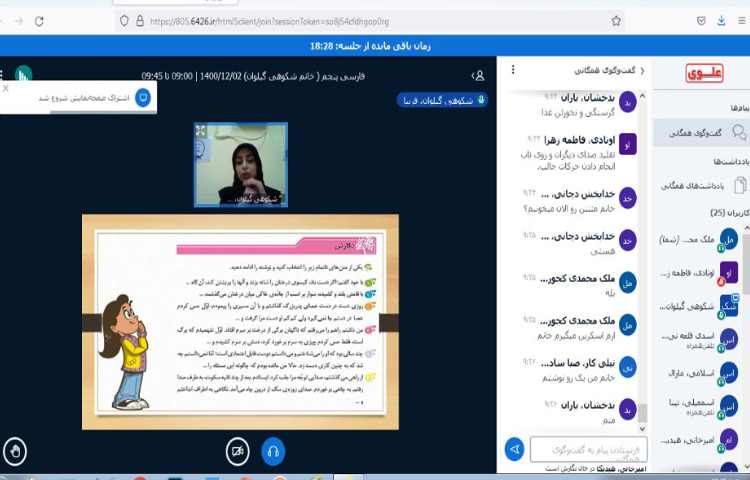Click the علوی logo

click(704, 74)
